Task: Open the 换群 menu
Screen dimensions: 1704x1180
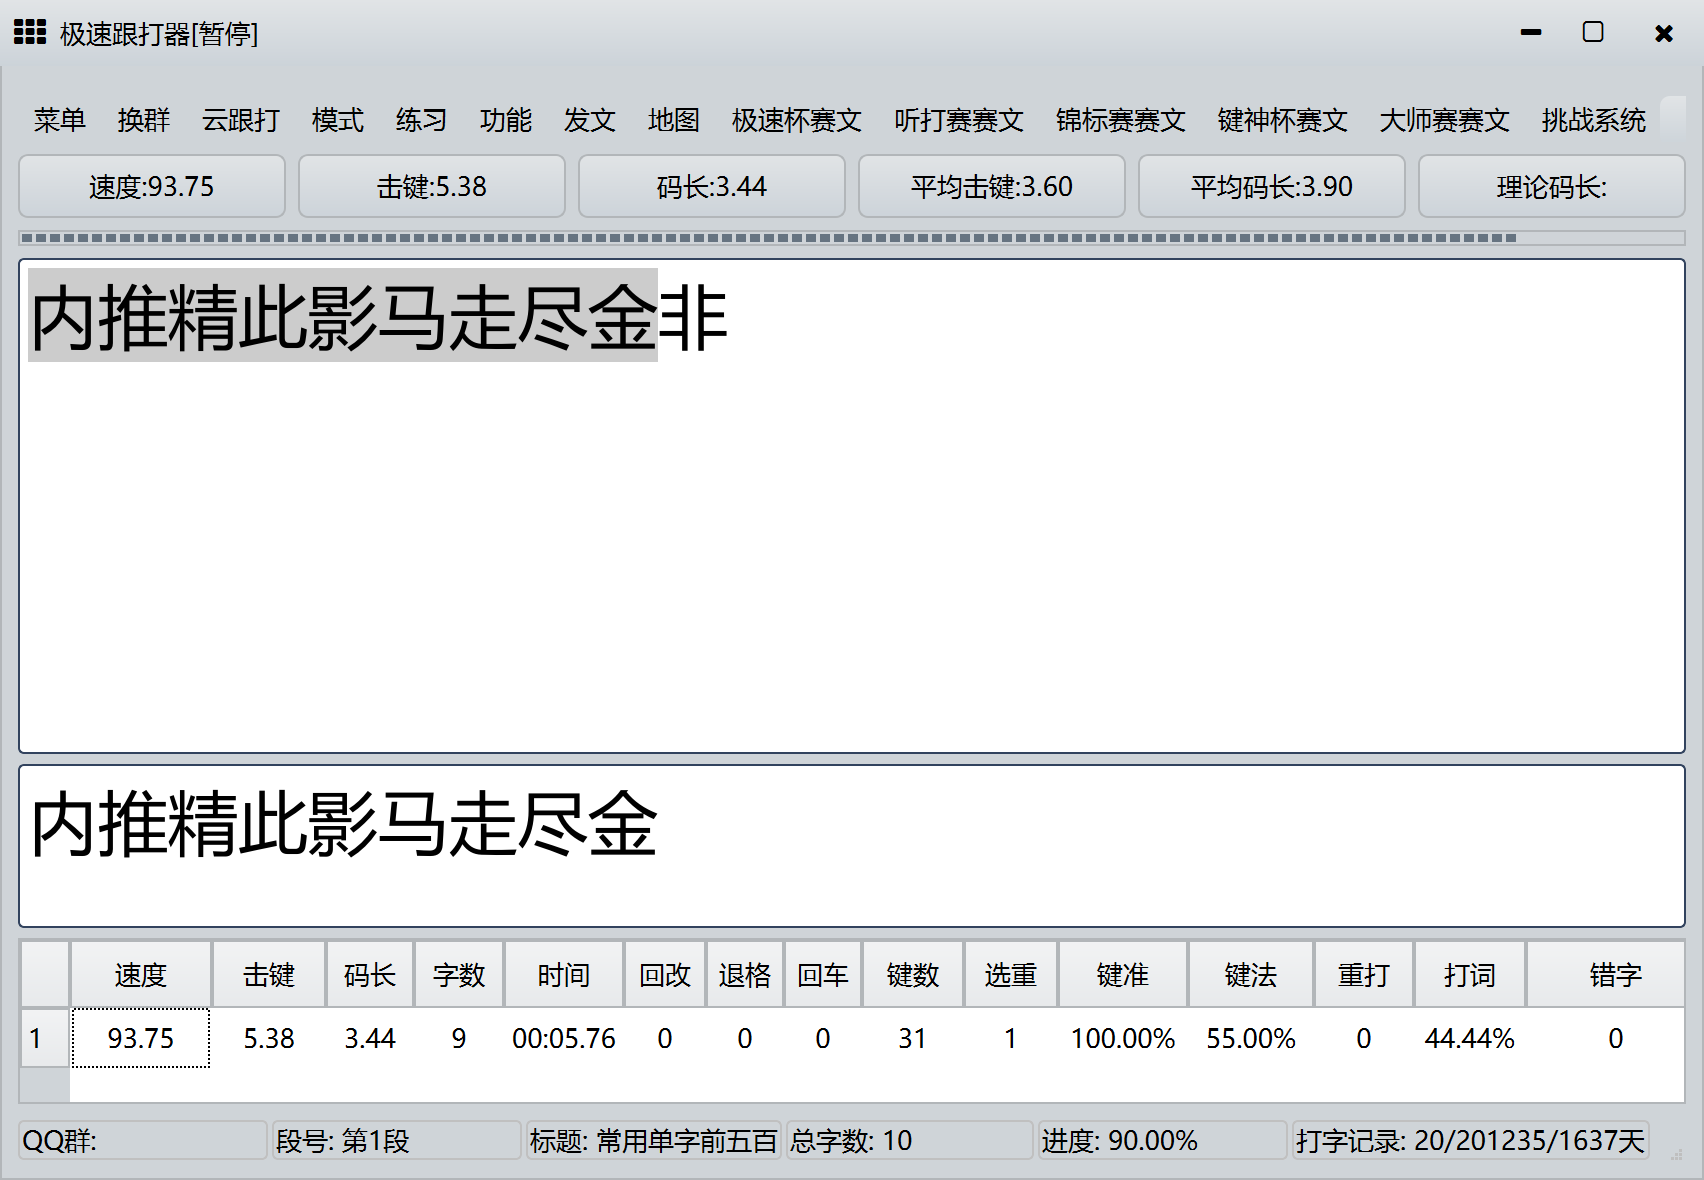Action: [144, 120]
